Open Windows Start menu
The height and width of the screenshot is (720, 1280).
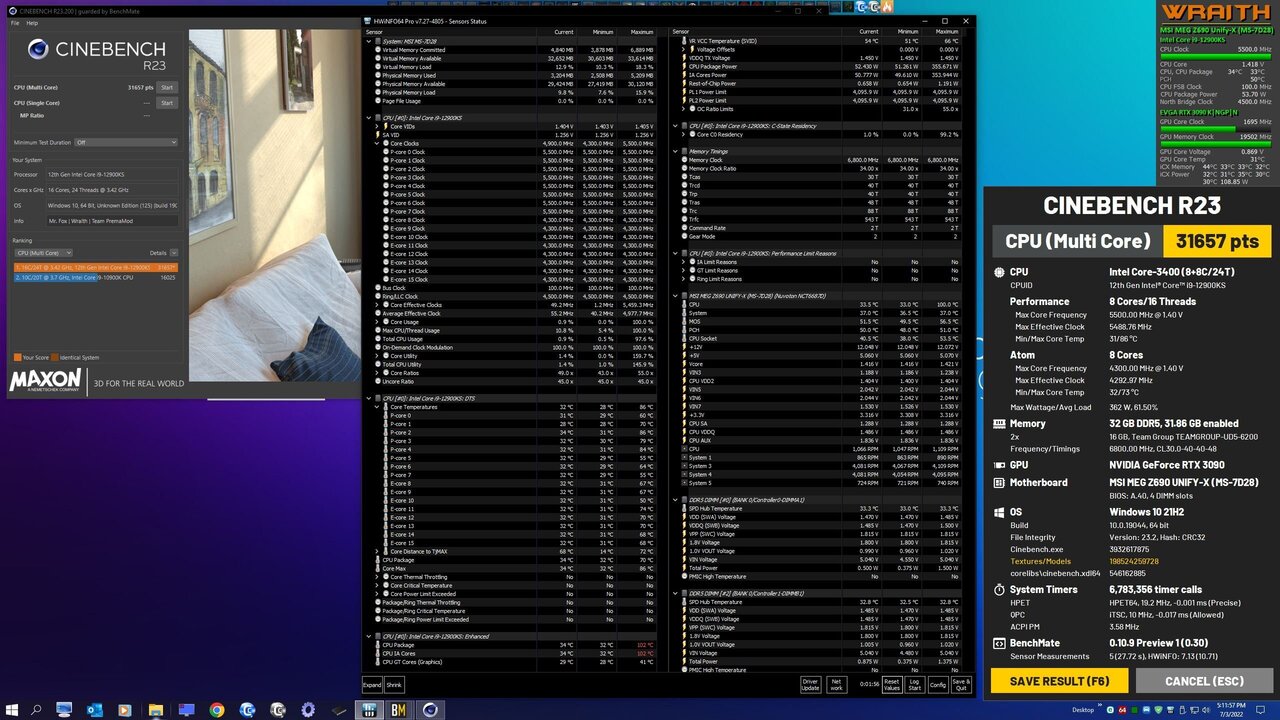click(x=11, y=710)
